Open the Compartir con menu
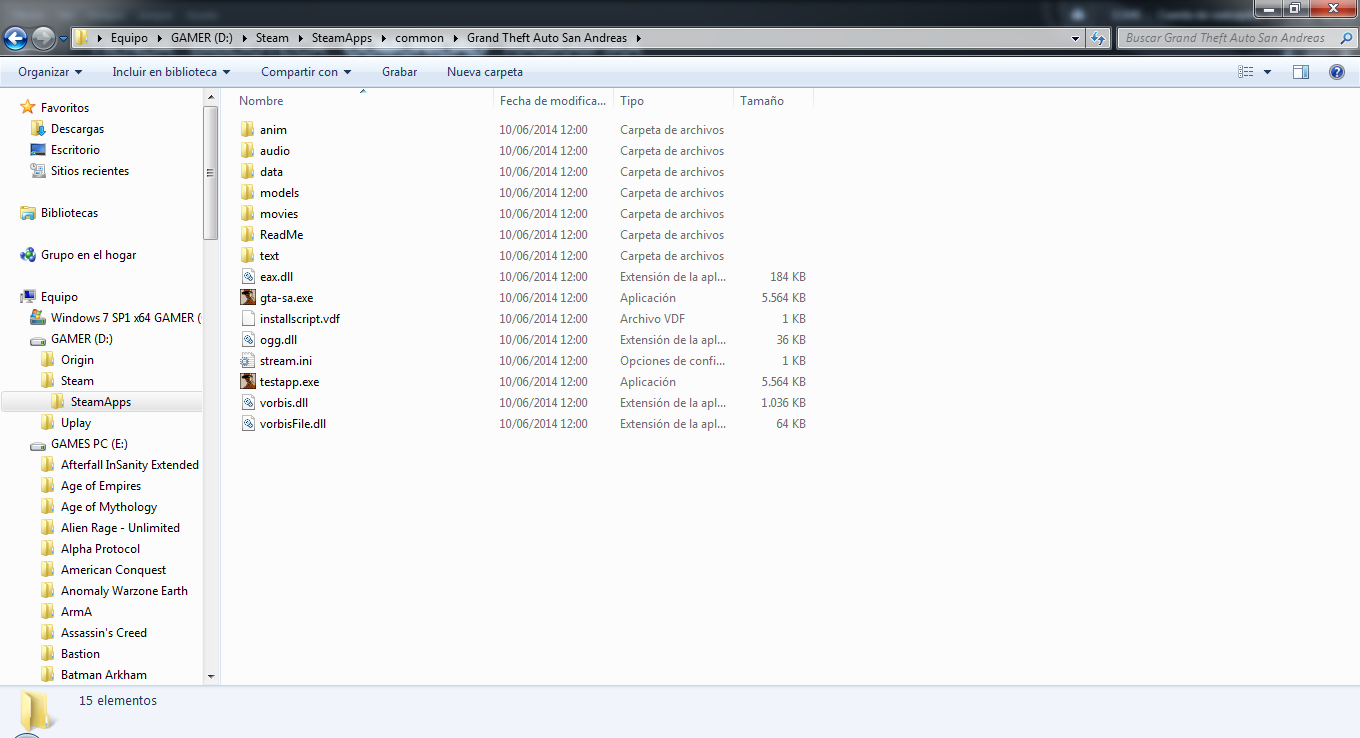The image size is (1360, 738). 306,72
